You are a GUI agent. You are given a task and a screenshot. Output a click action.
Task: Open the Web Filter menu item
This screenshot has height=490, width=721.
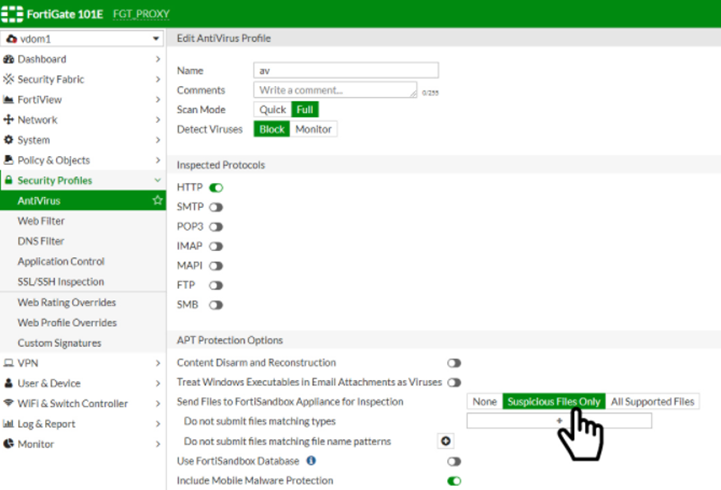pos(41,221)
